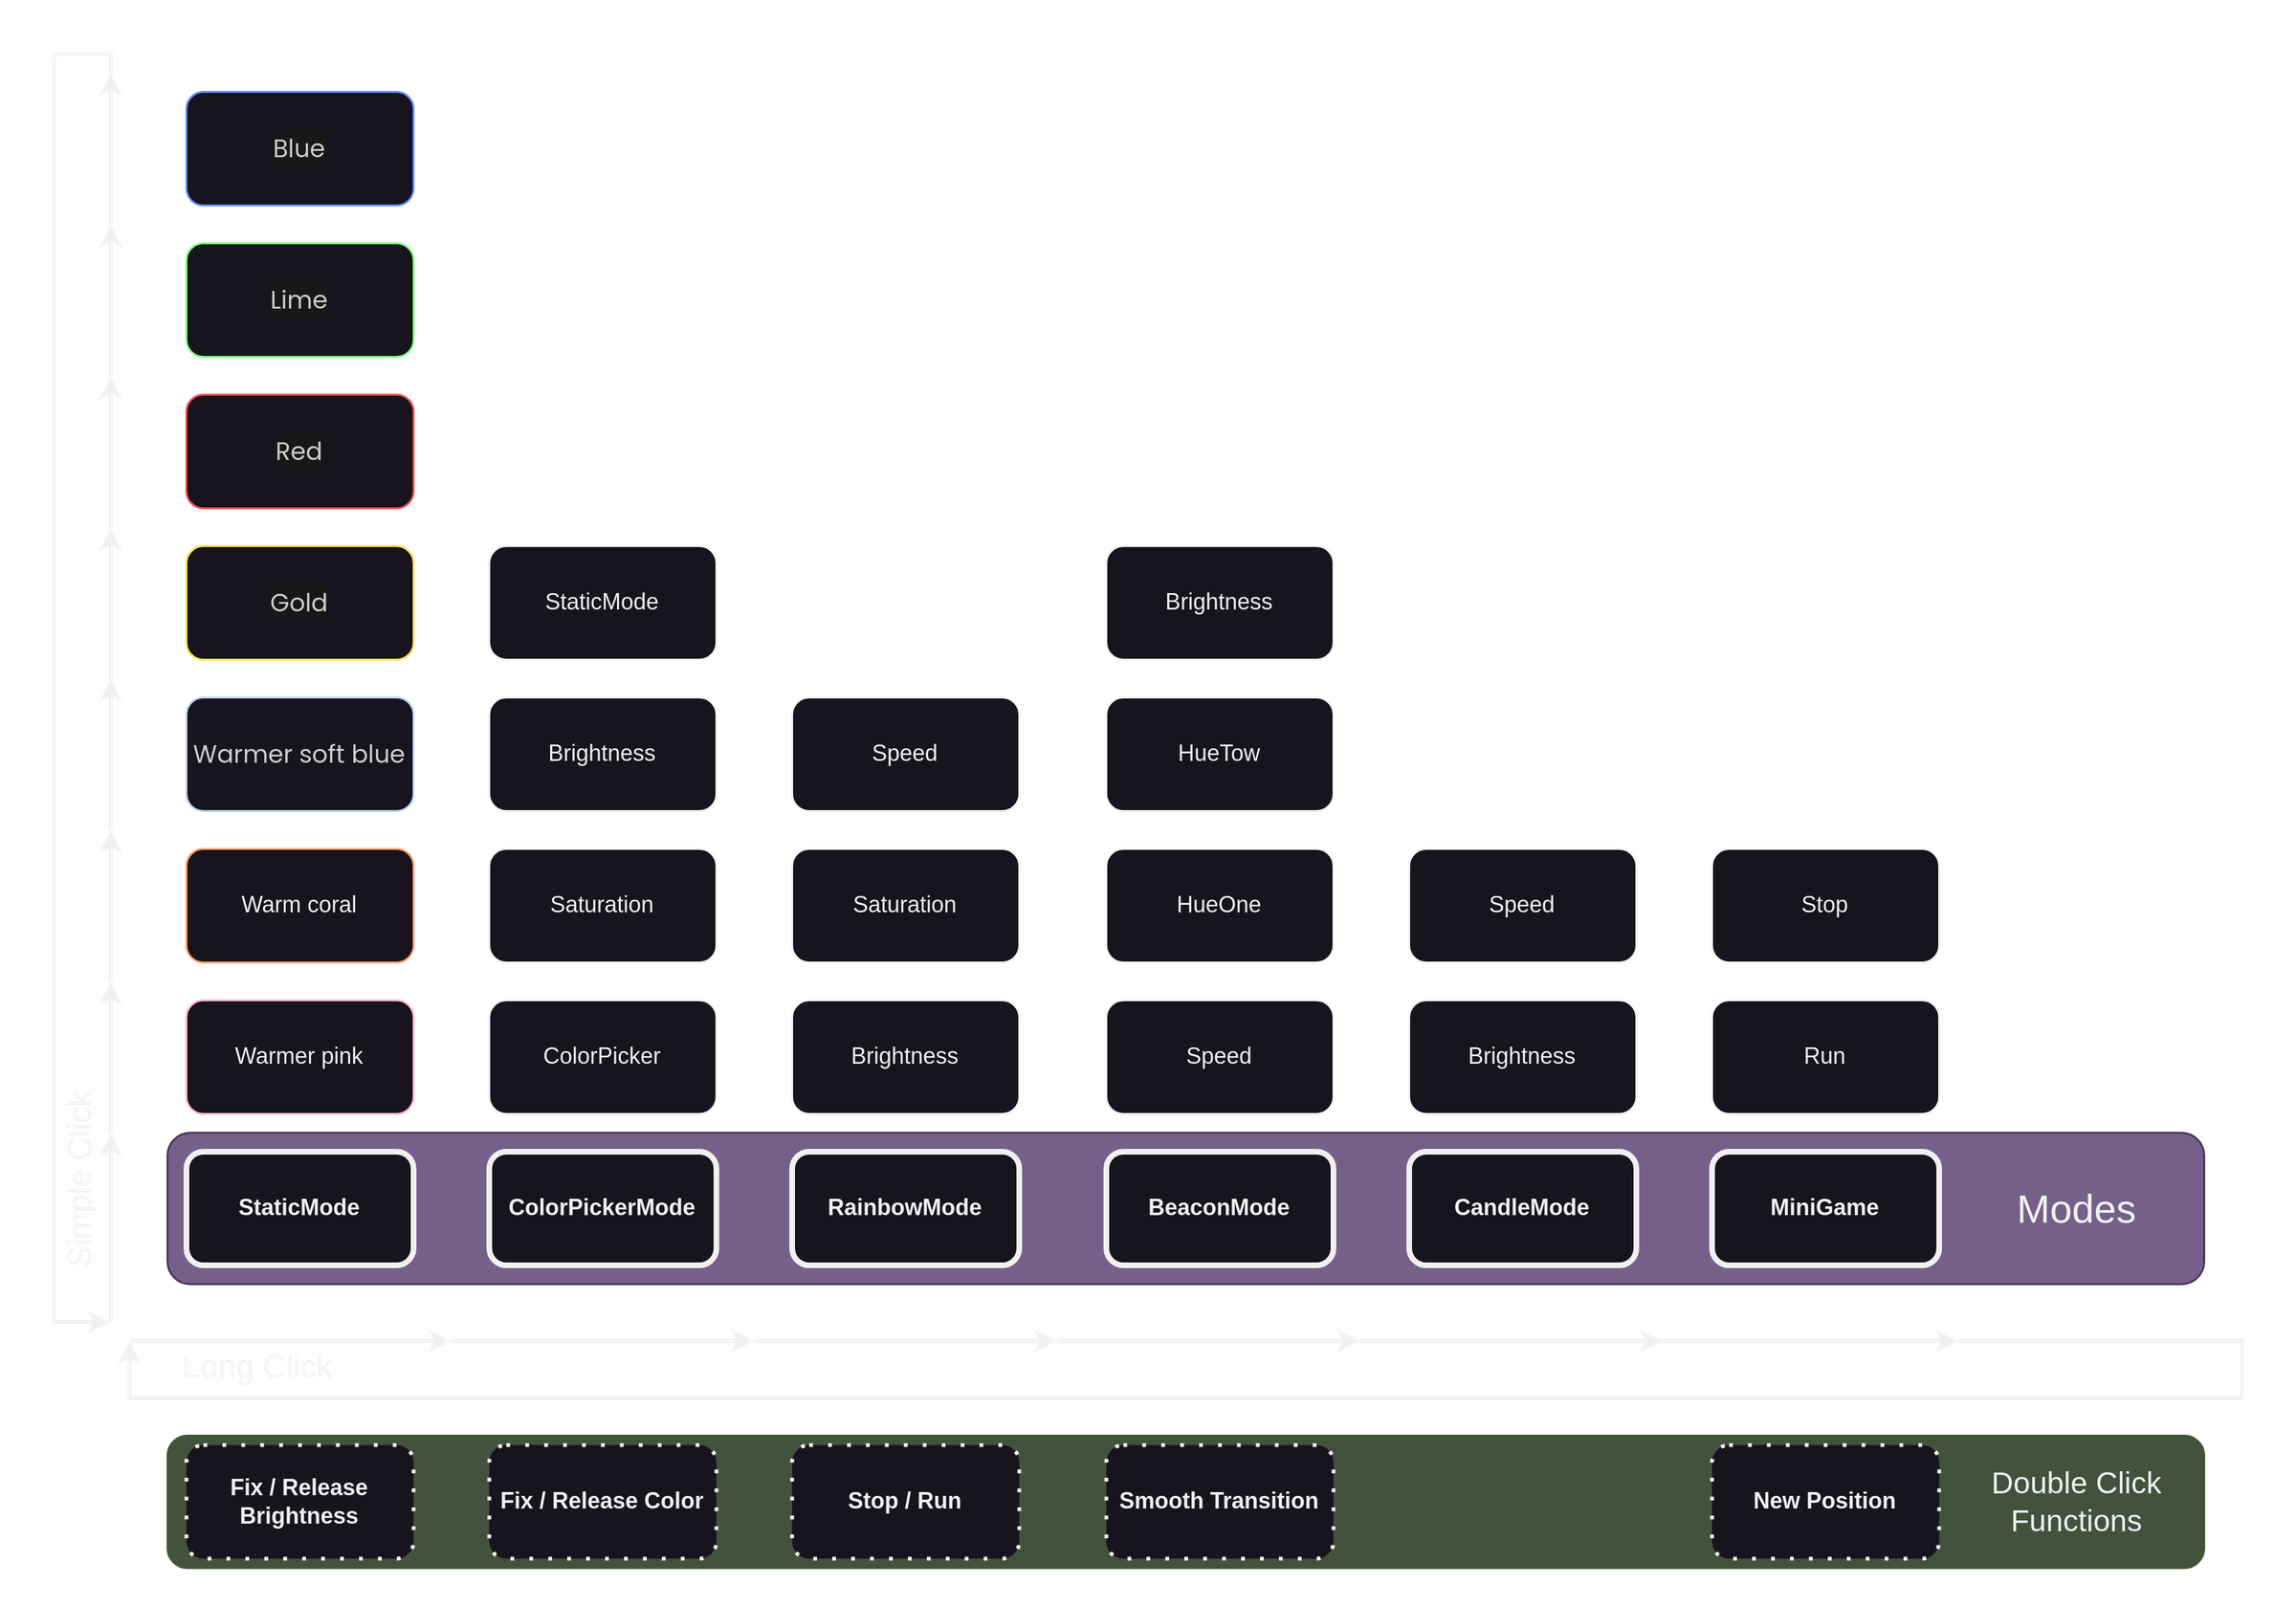
Task: Click the ColorPicker box
Action: click(602, 1057)
